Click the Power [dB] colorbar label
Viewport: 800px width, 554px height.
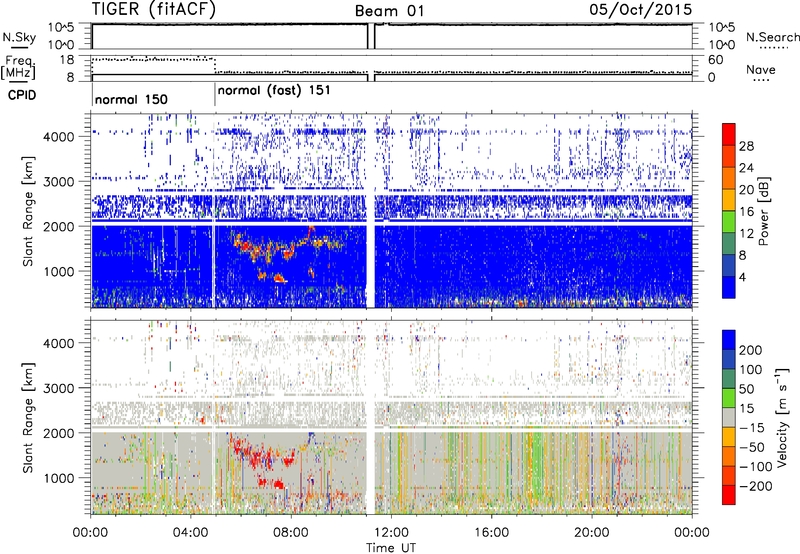click(763, 211)
